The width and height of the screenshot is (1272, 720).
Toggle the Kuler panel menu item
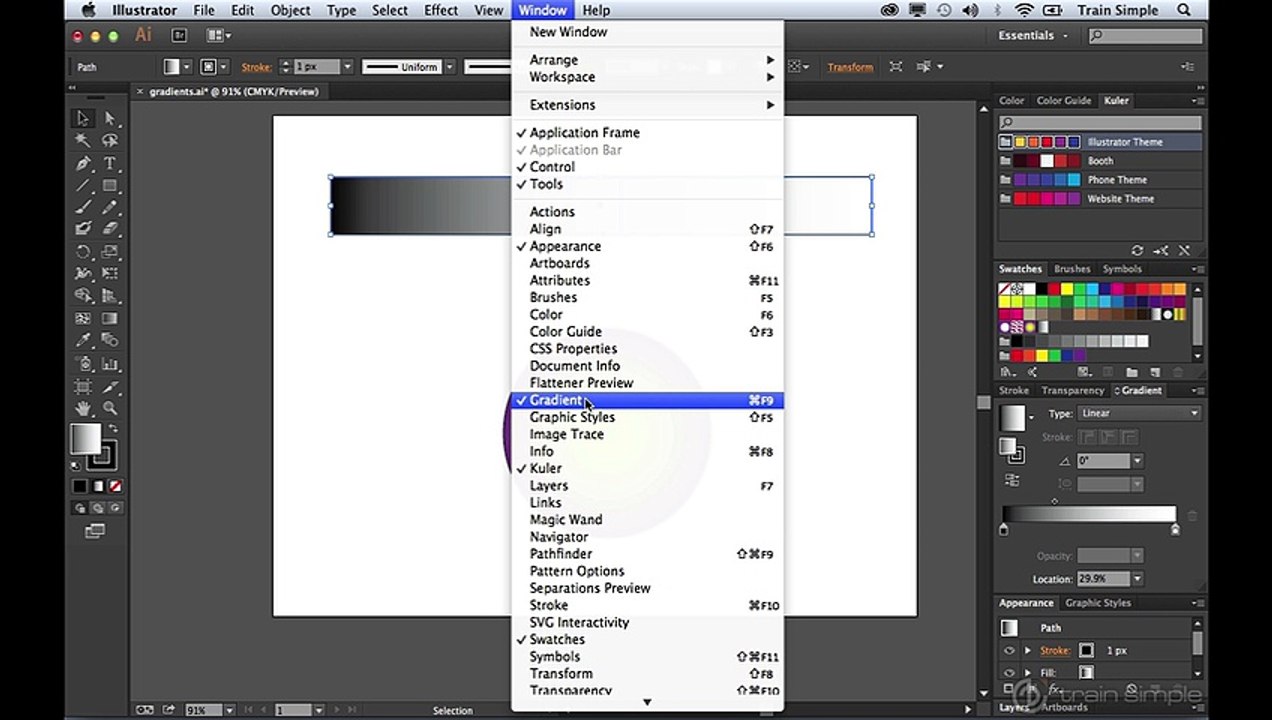tap(647, 468)
